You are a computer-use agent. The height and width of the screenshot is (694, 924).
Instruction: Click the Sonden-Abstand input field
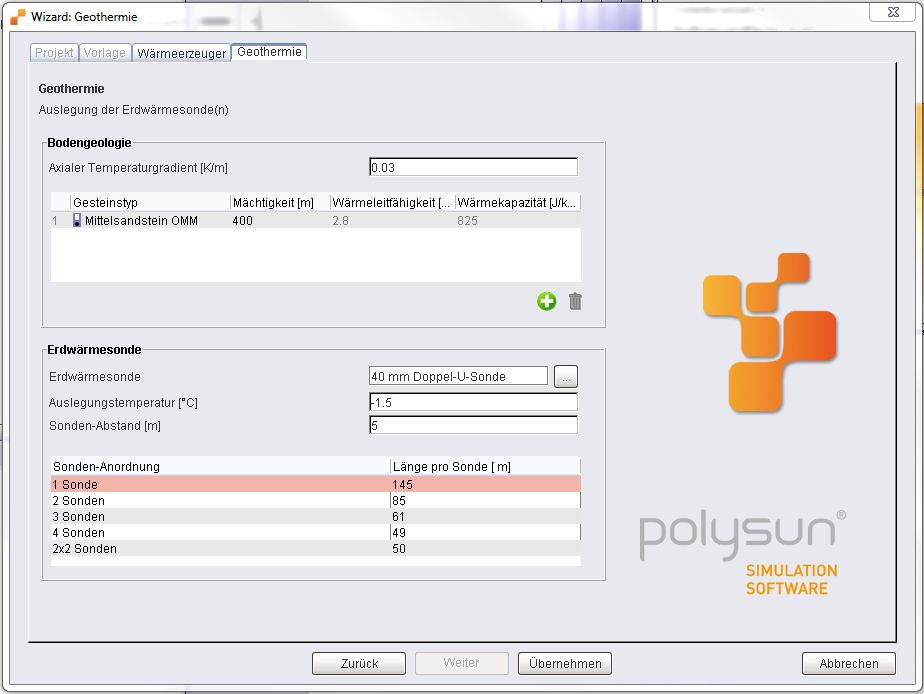click(473, 425)
